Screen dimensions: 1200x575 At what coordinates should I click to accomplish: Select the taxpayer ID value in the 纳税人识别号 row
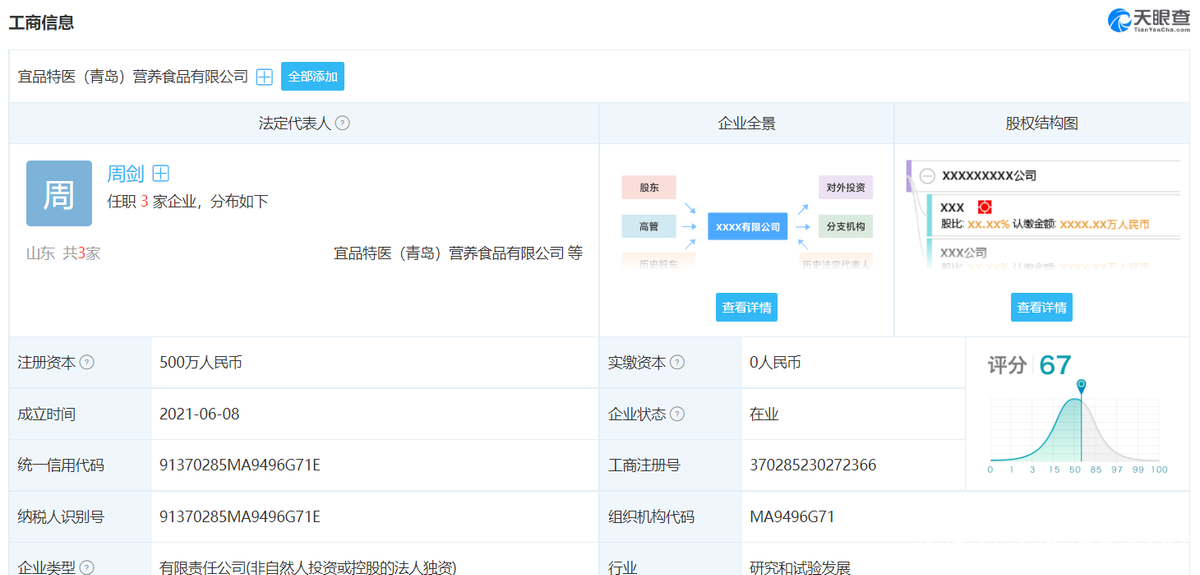point(240,517)
